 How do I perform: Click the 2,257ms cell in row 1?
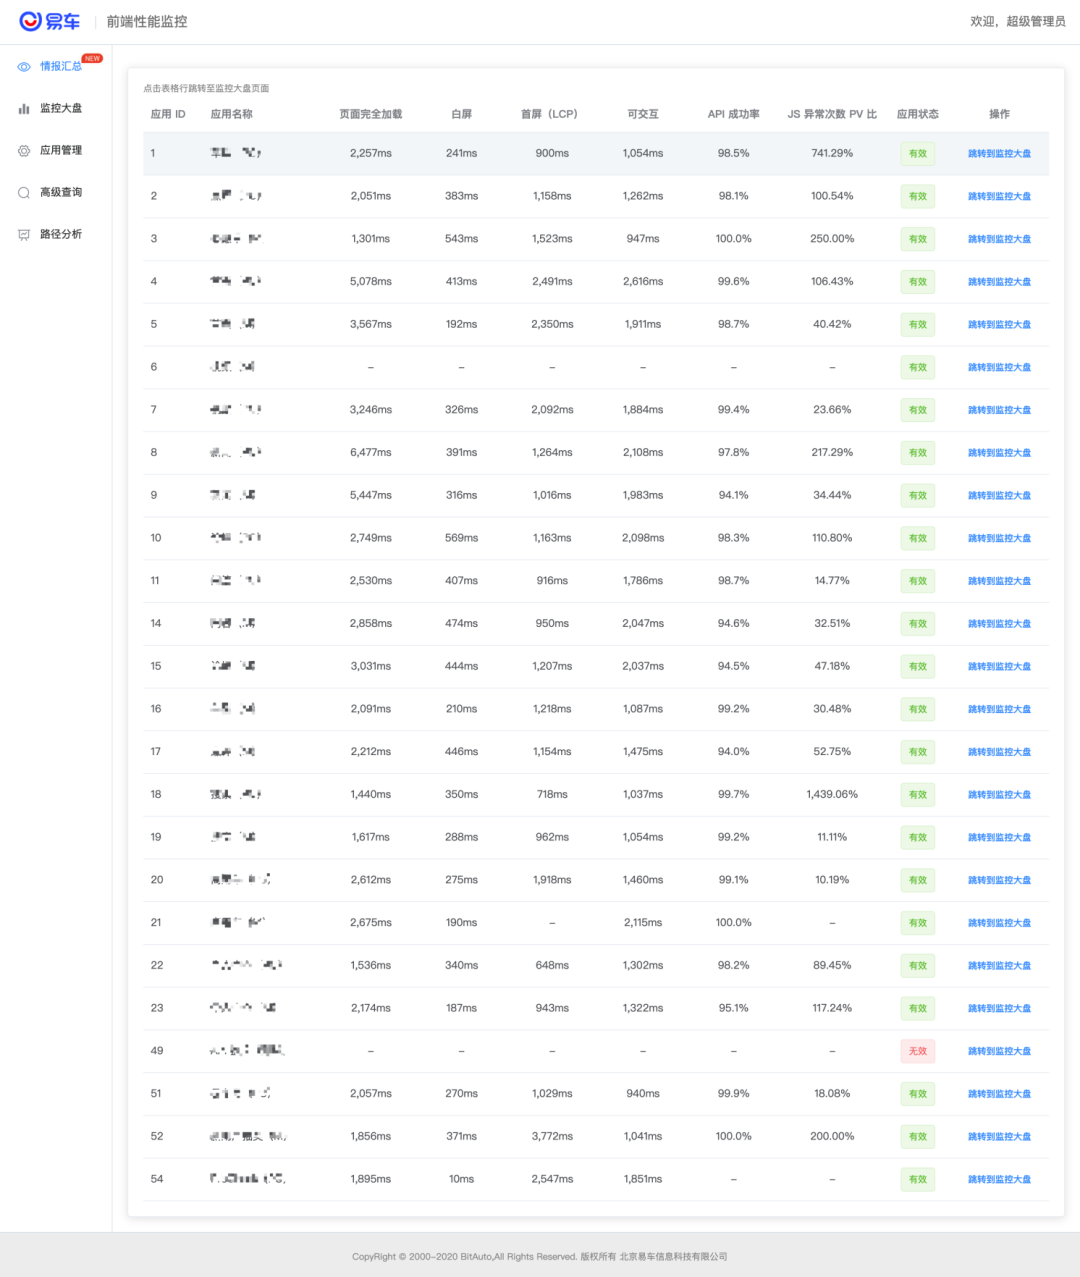pos(371,153)
